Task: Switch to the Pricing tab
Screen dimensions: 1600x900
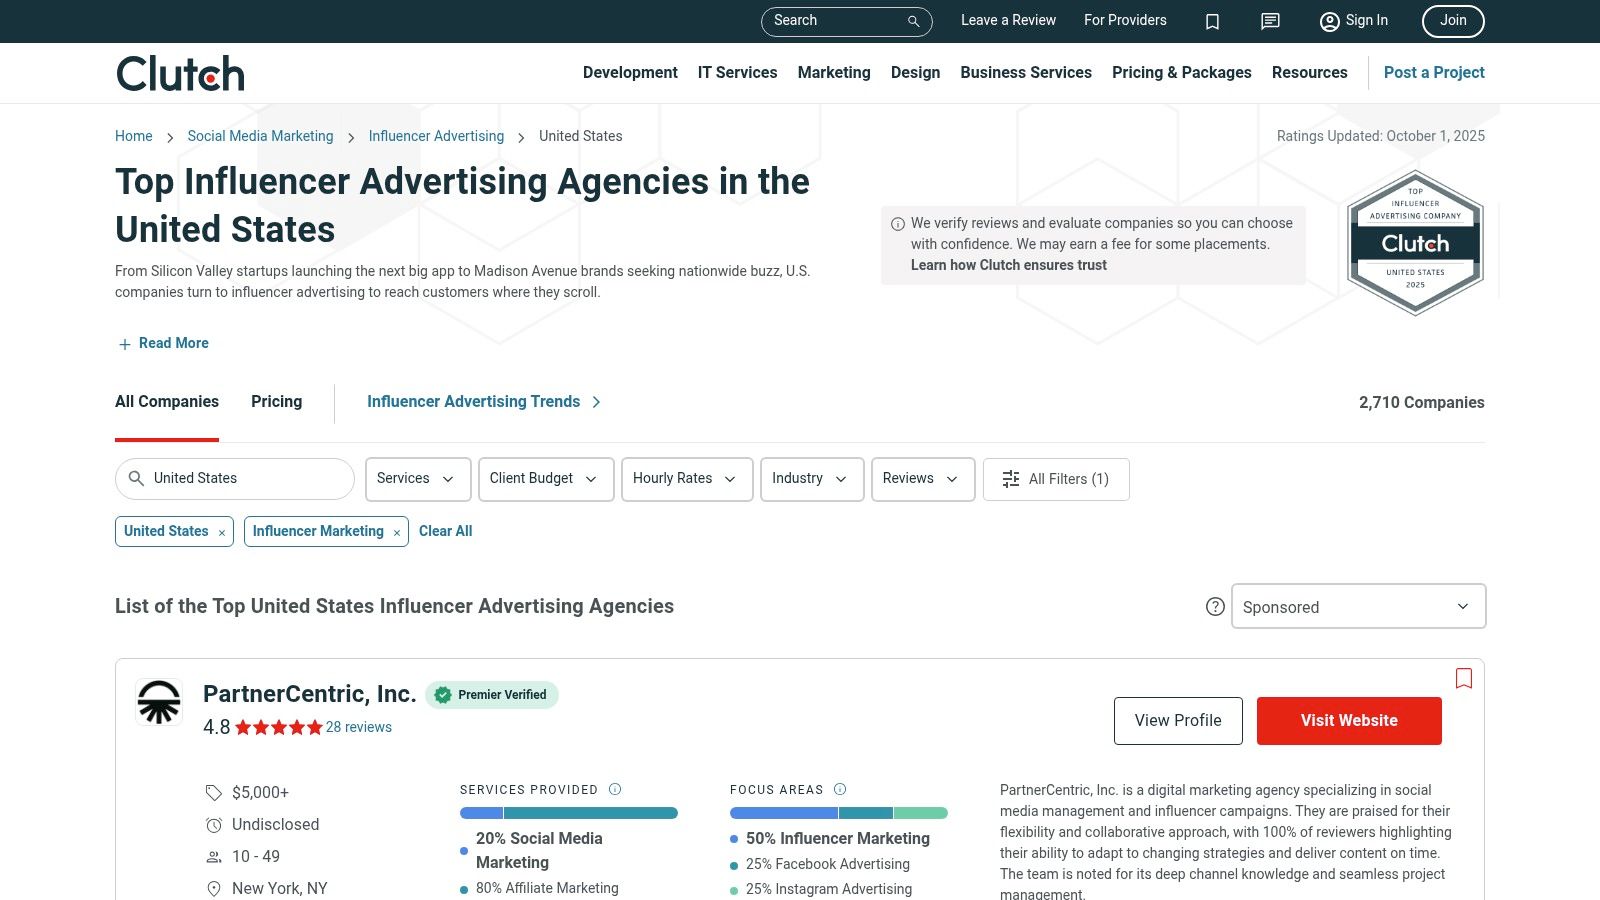Action: 277,402
